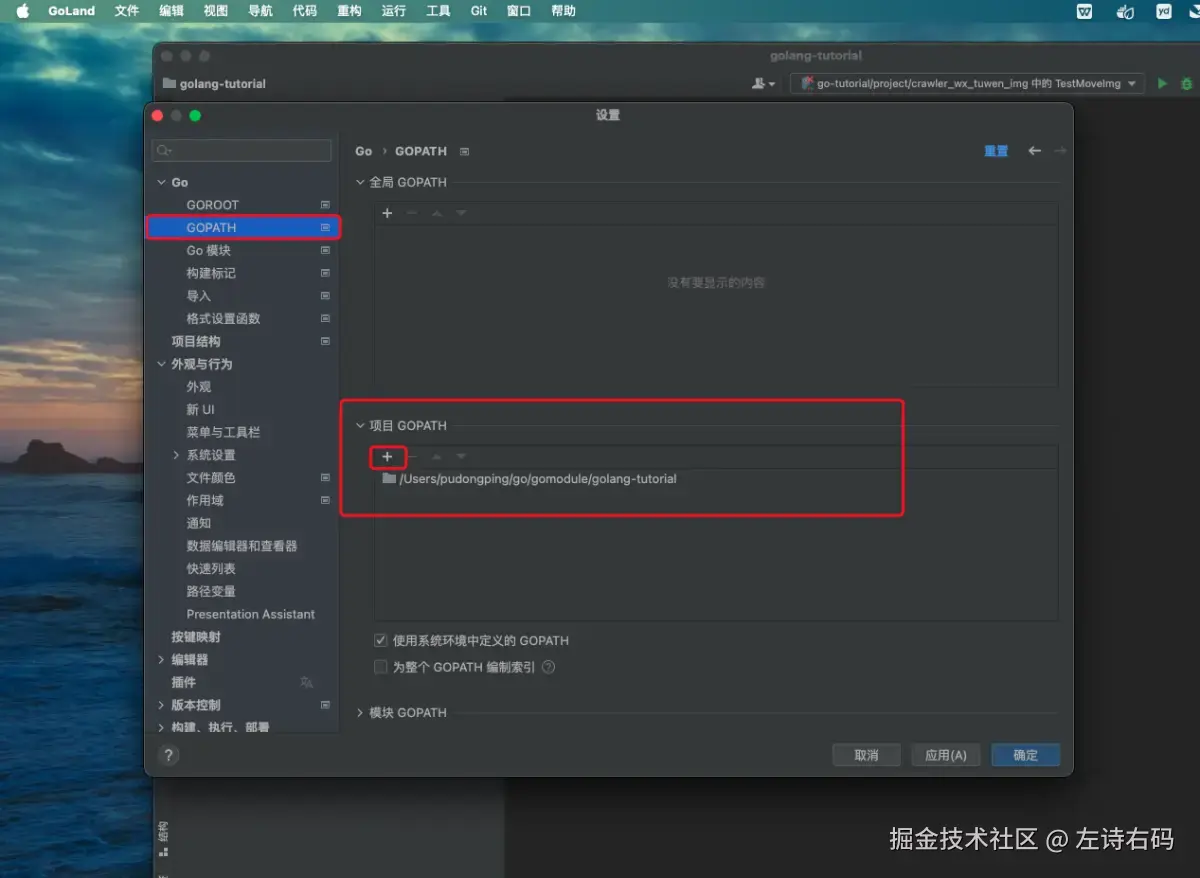The width and height of the screenshot is (1200, 878).
Task: Select 数据编辑器和查看器 in the settings tree
Action: [242, 546]
